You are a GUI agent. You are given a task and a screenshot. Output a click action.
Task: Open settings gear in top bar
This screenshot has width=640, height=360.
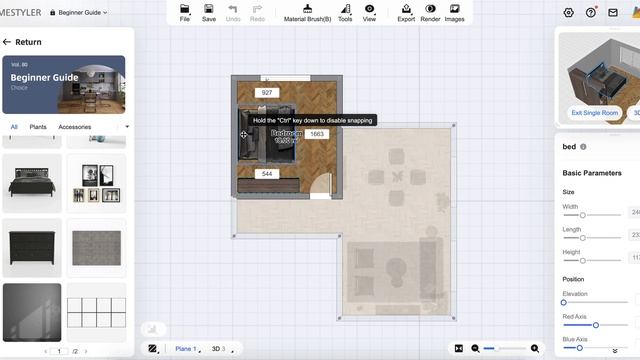point(569,13)
